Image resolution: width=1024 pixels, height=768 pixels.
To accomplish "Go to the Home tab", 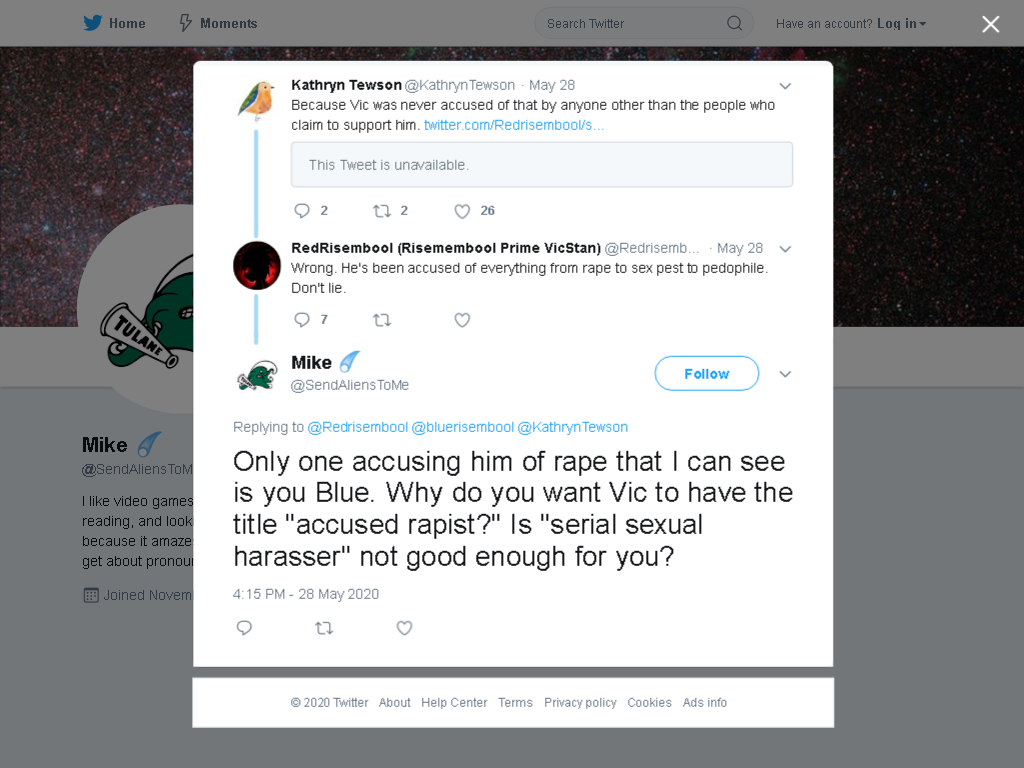I will [114, 24].
